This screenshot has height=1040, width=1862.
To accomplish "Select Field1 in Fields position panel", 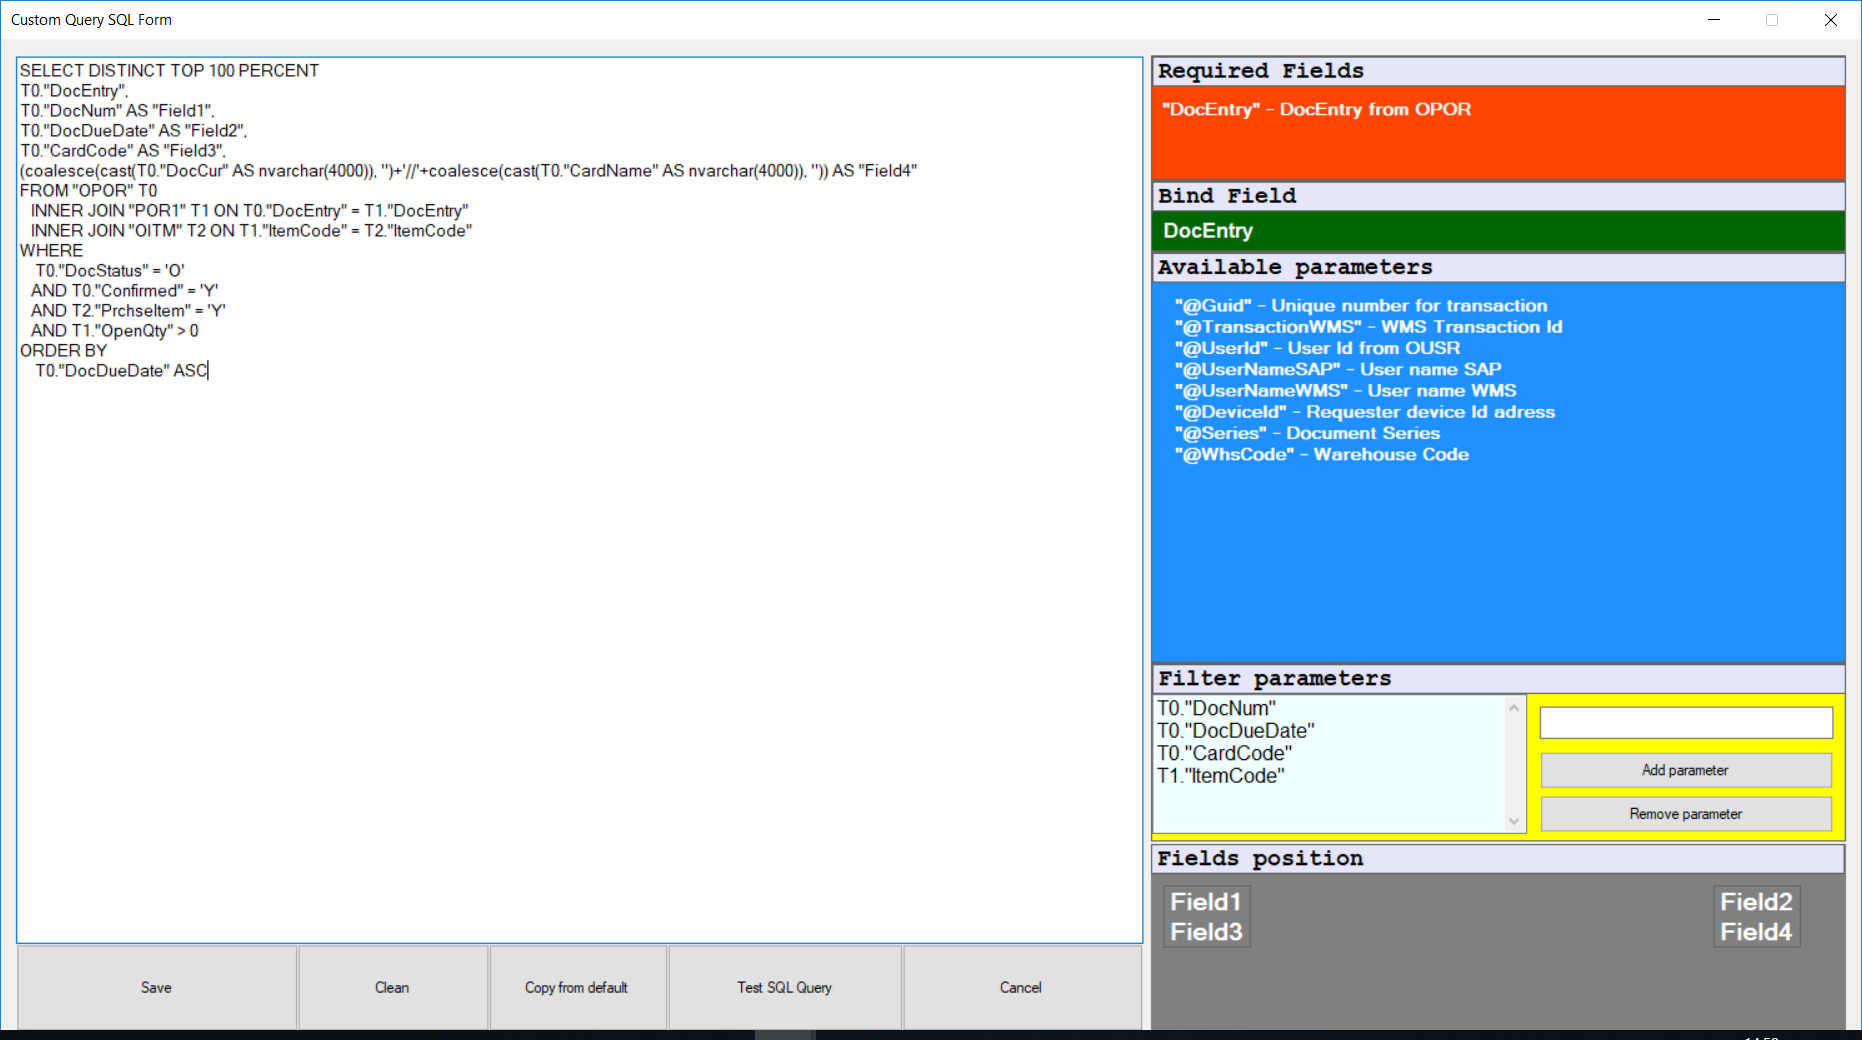I will (x=1205, y=901).
